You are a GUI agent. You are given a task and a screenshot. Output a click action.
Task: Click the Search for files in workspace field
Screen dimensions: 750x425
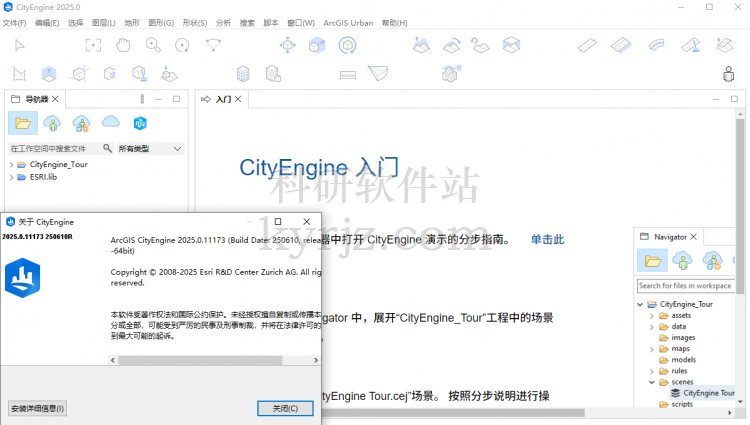click(x=685, y=285)
